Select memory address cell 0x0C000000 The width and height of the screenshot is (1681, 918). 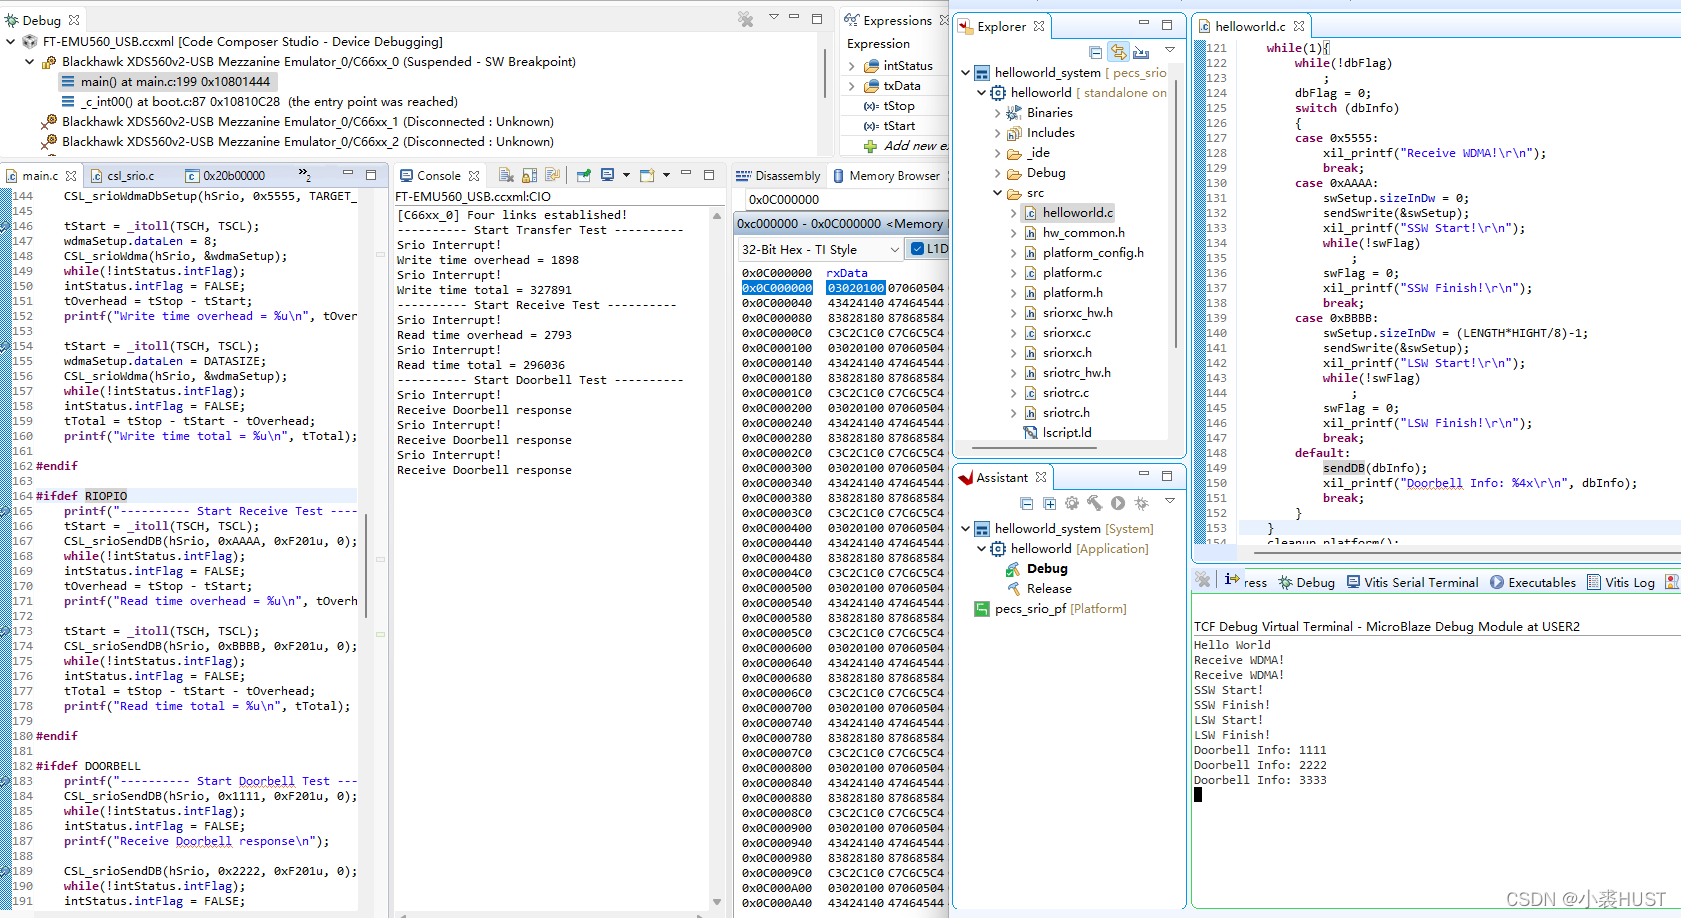coord(777,288)
